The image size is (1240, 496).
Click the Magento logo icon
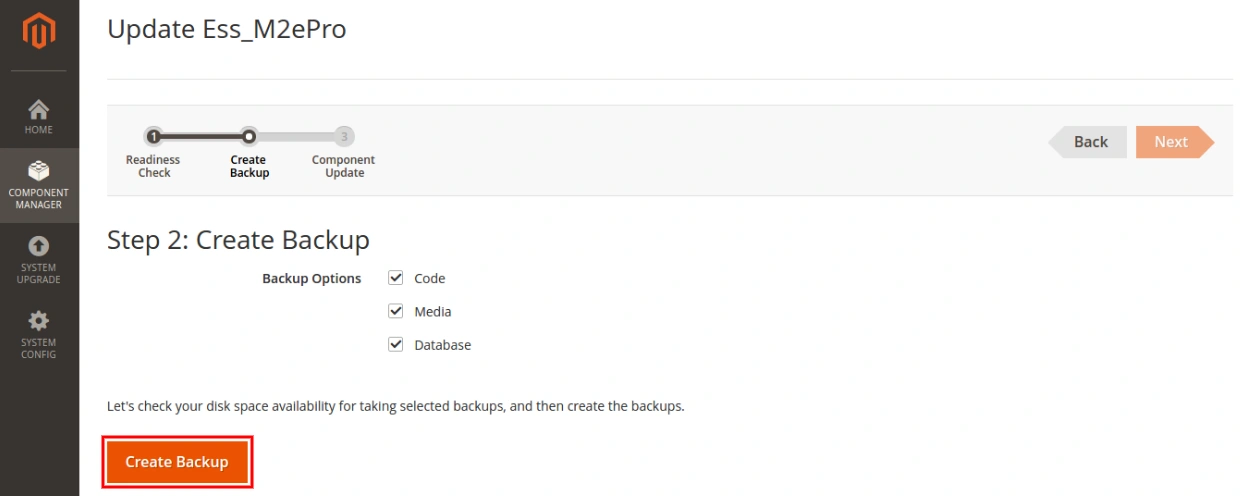[x=39, y=31]
